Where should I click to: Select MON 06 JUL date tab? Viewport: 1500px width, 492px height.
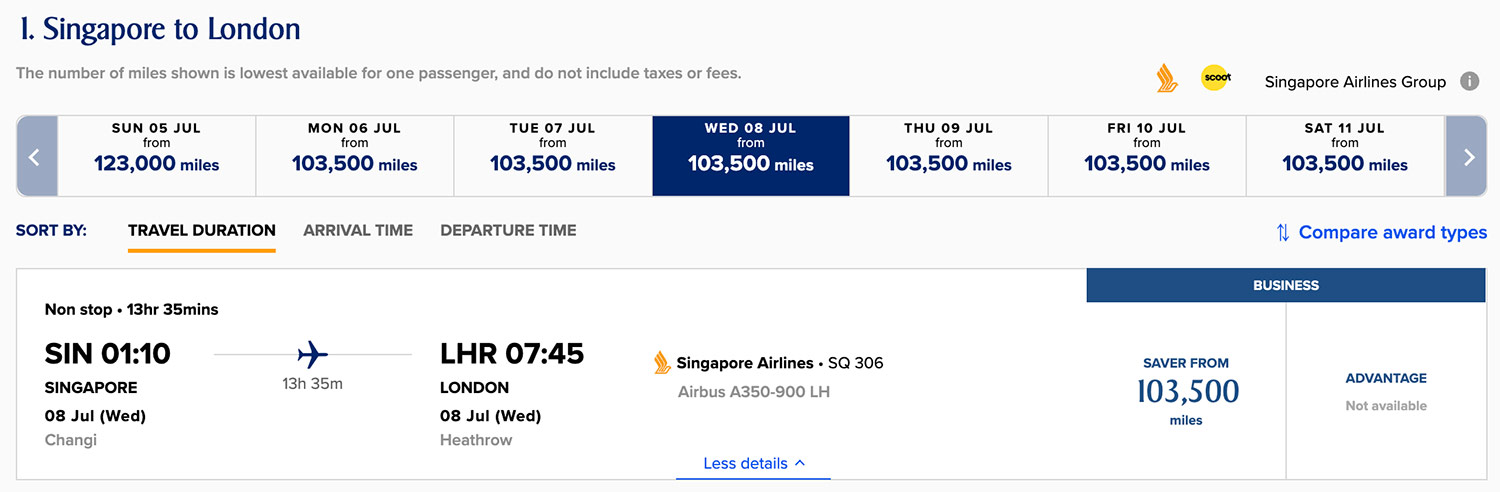click(x=355, y=156)
